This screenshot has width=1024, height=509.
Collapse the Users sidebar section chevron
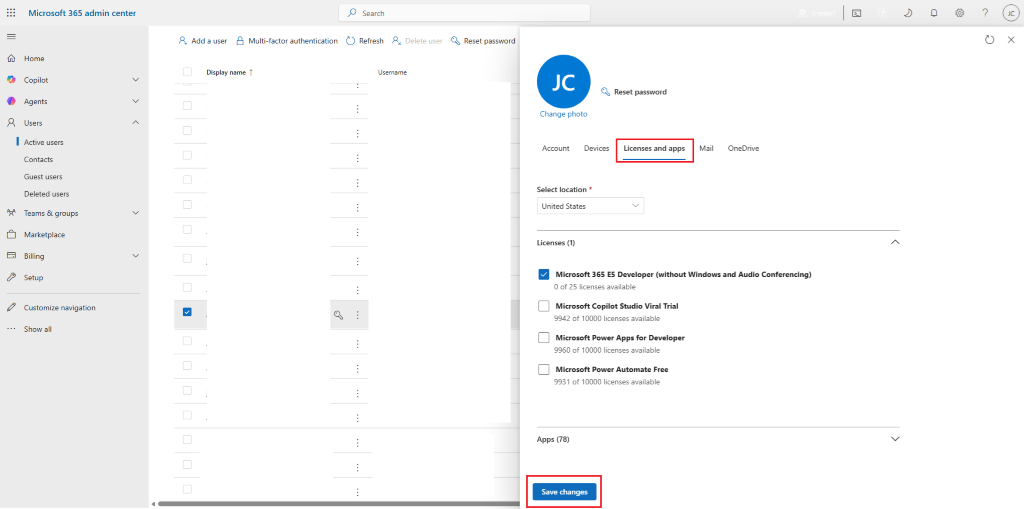136,123
